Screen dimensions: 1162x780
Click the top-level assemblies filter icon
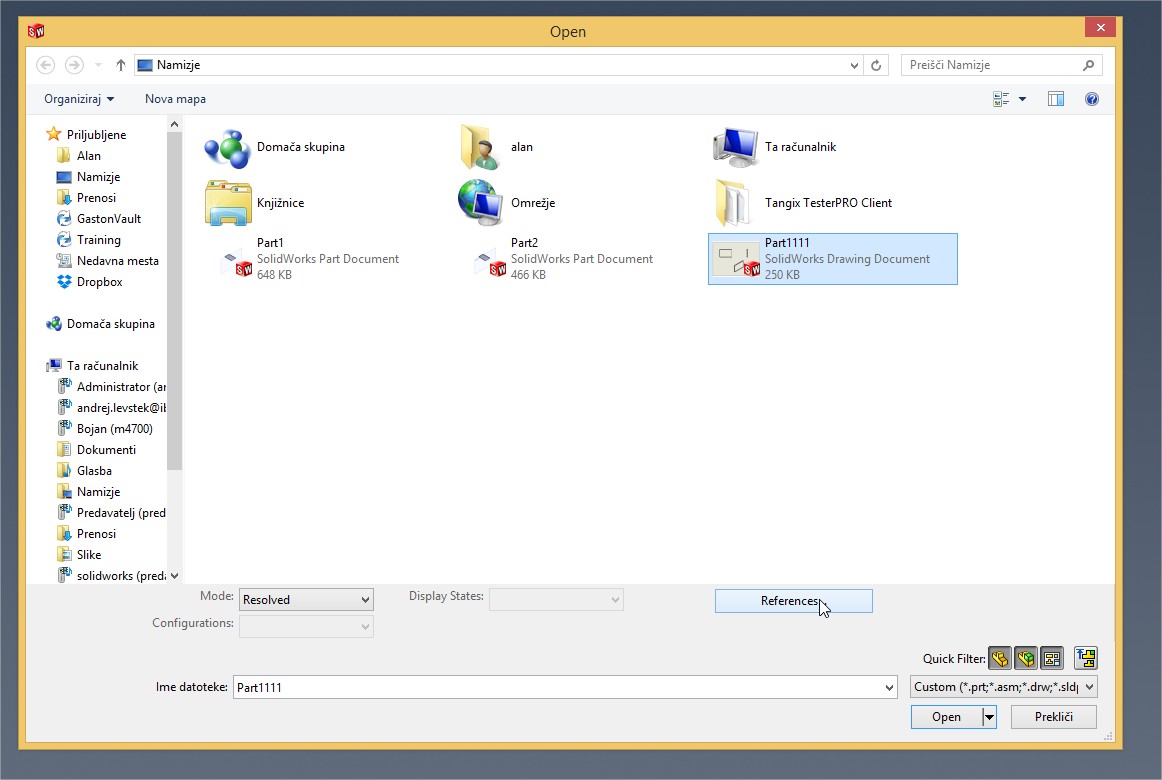1086,658
